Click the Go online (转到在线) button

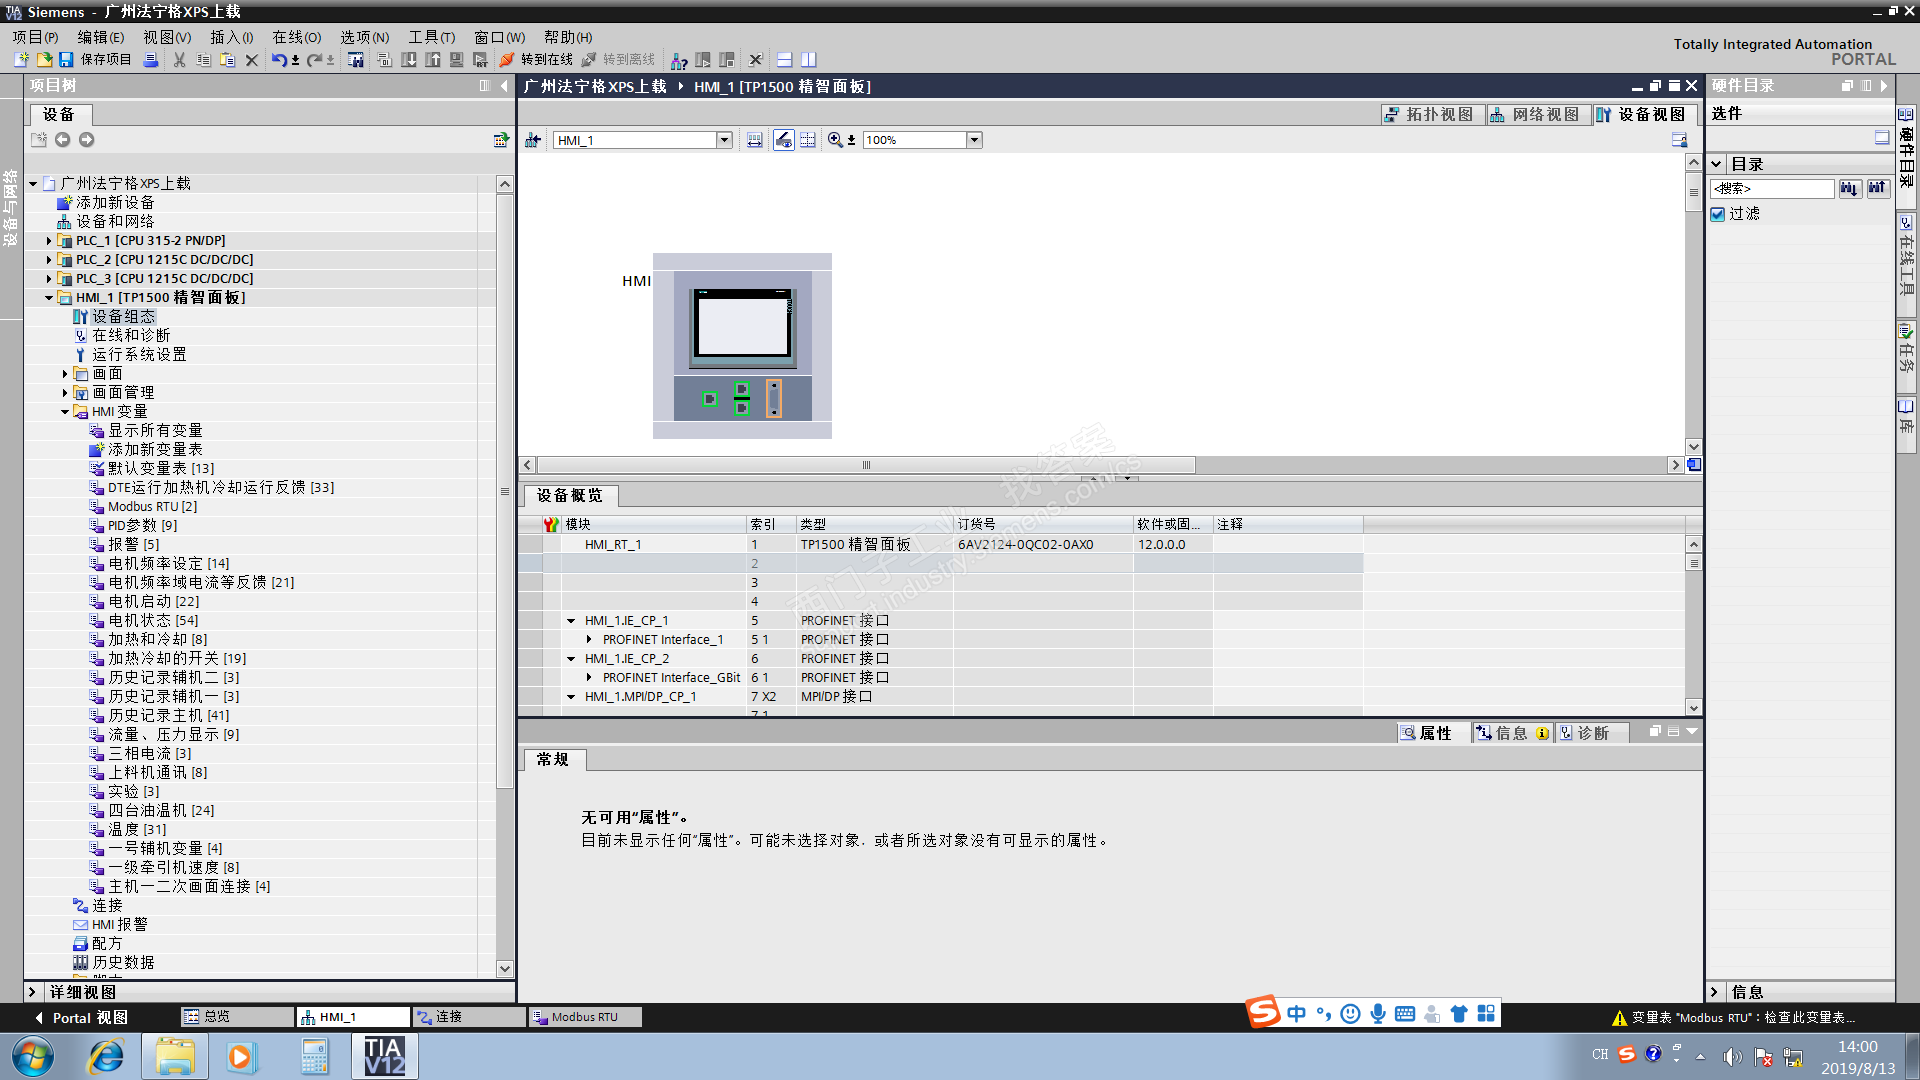537,60
